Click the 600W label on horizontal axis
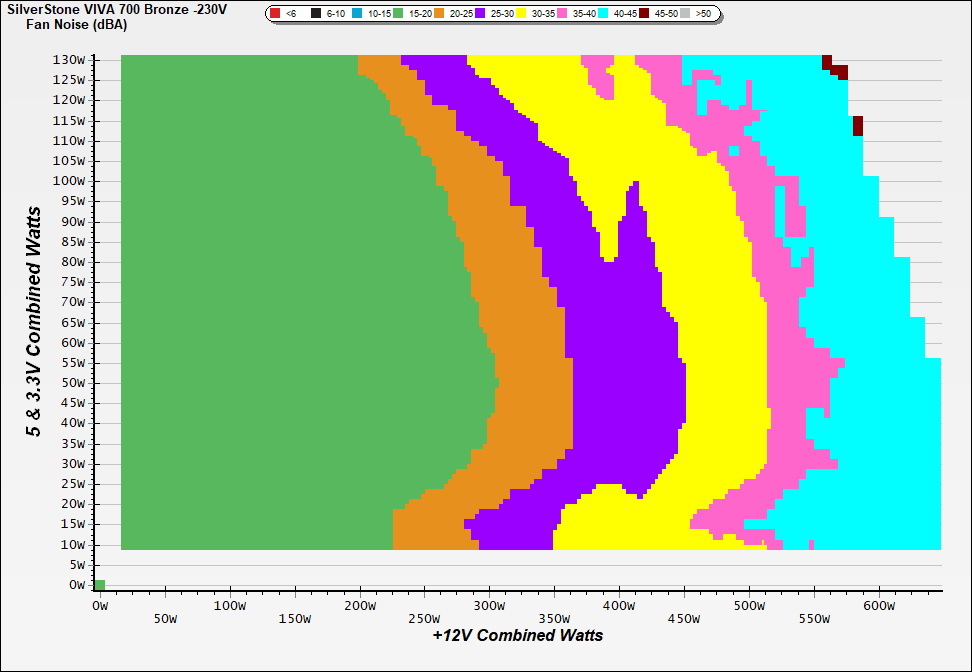The height and width of the screenshot is (672, 972). click(x=878, y=606)
